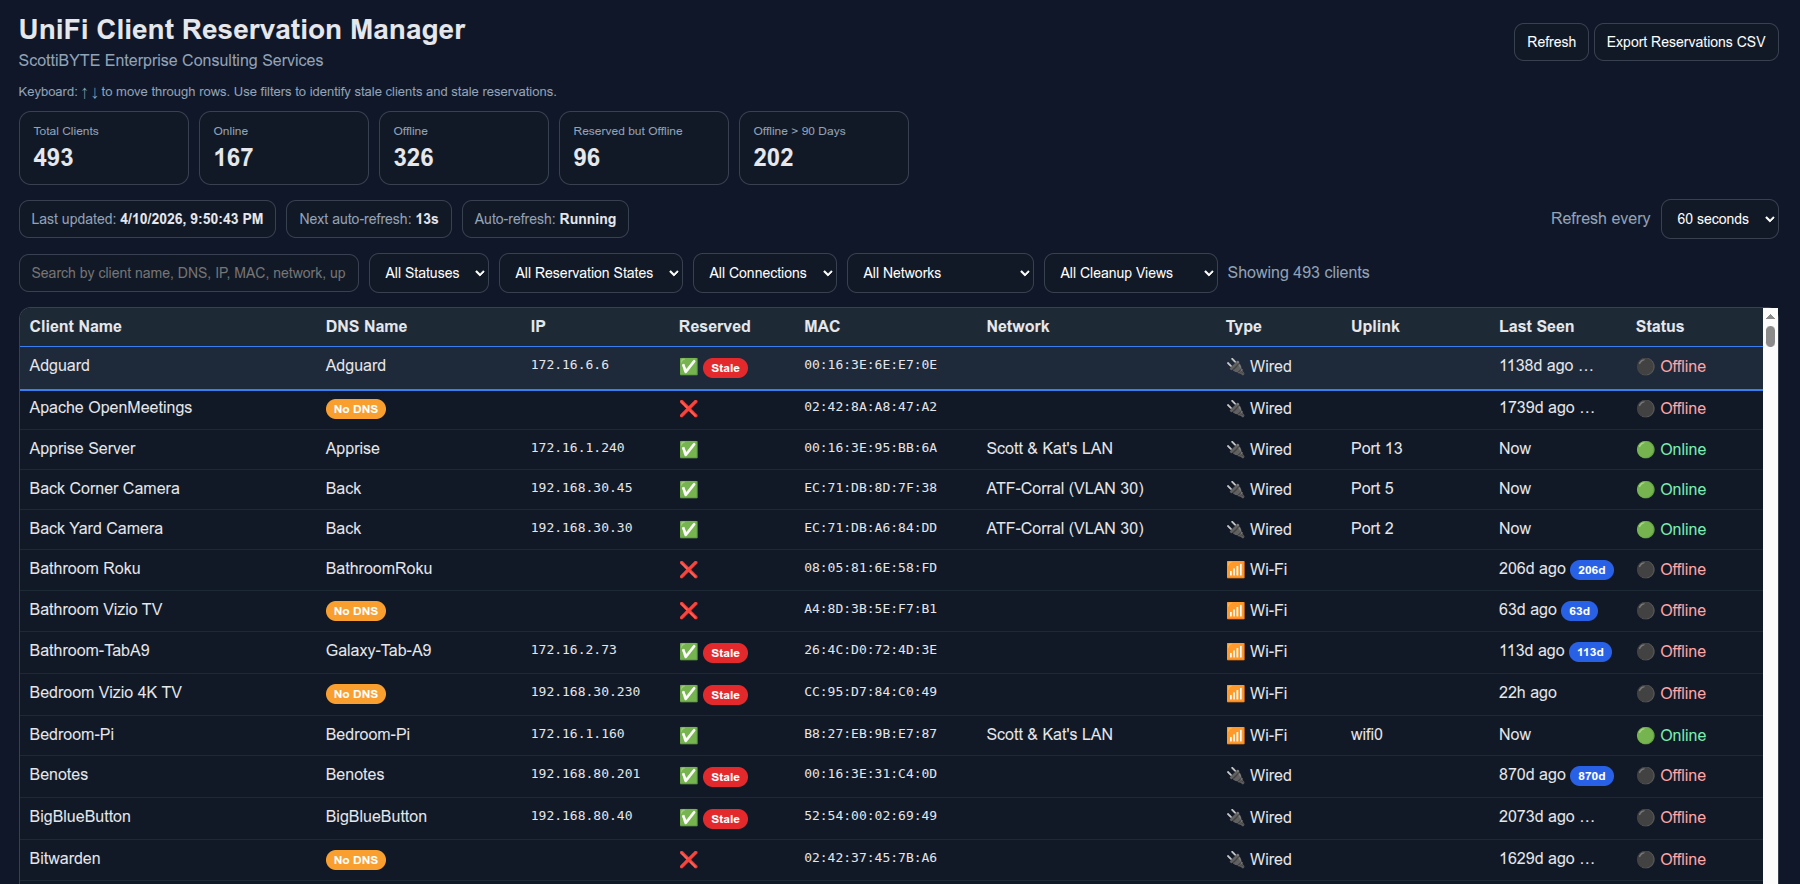Toggle the reserved checkmark for Apprise Server

688,450
